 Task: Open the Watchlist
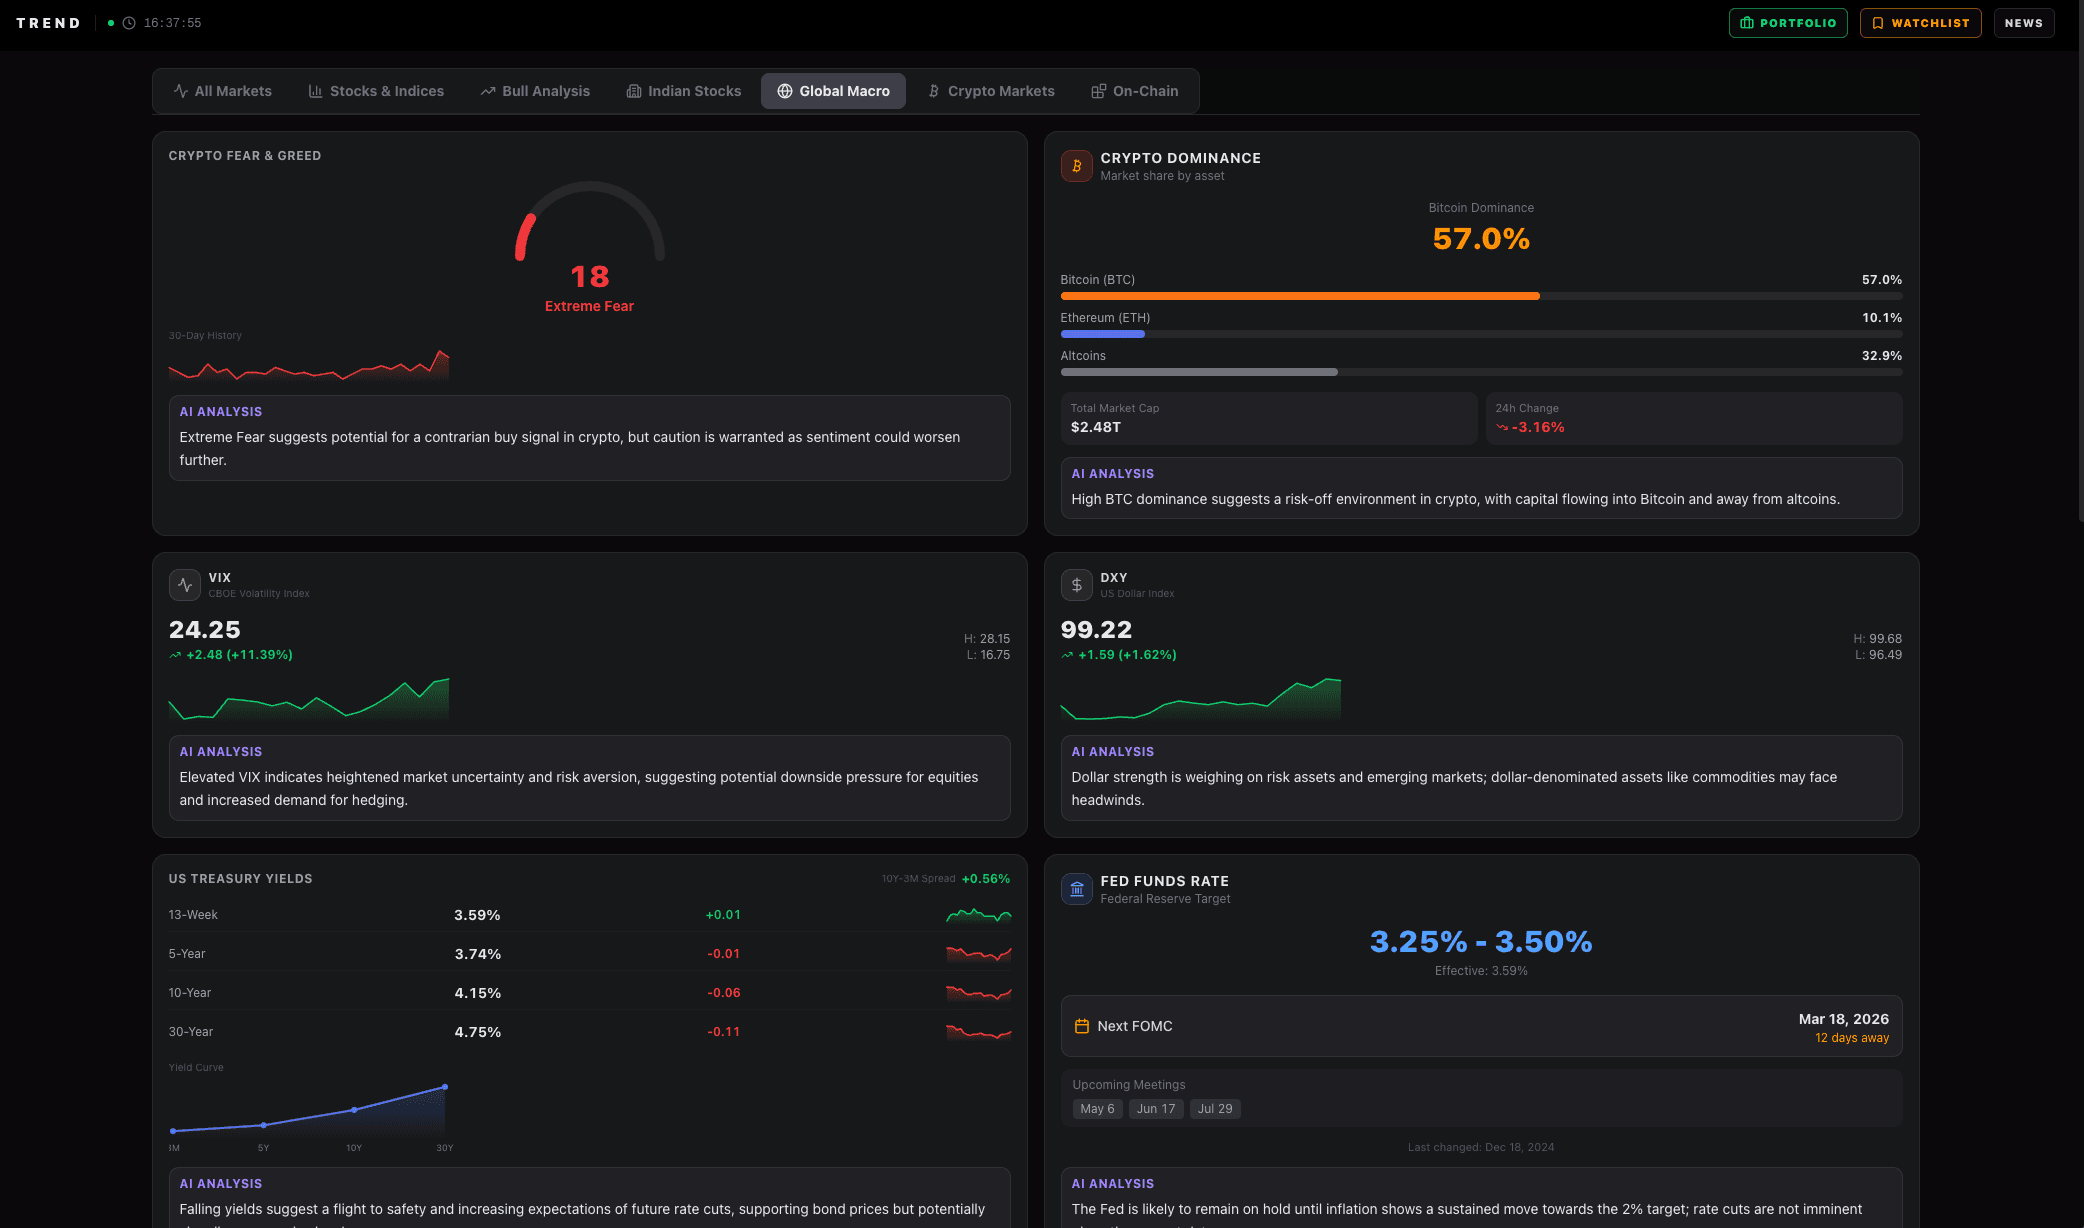coord(1920,22)
